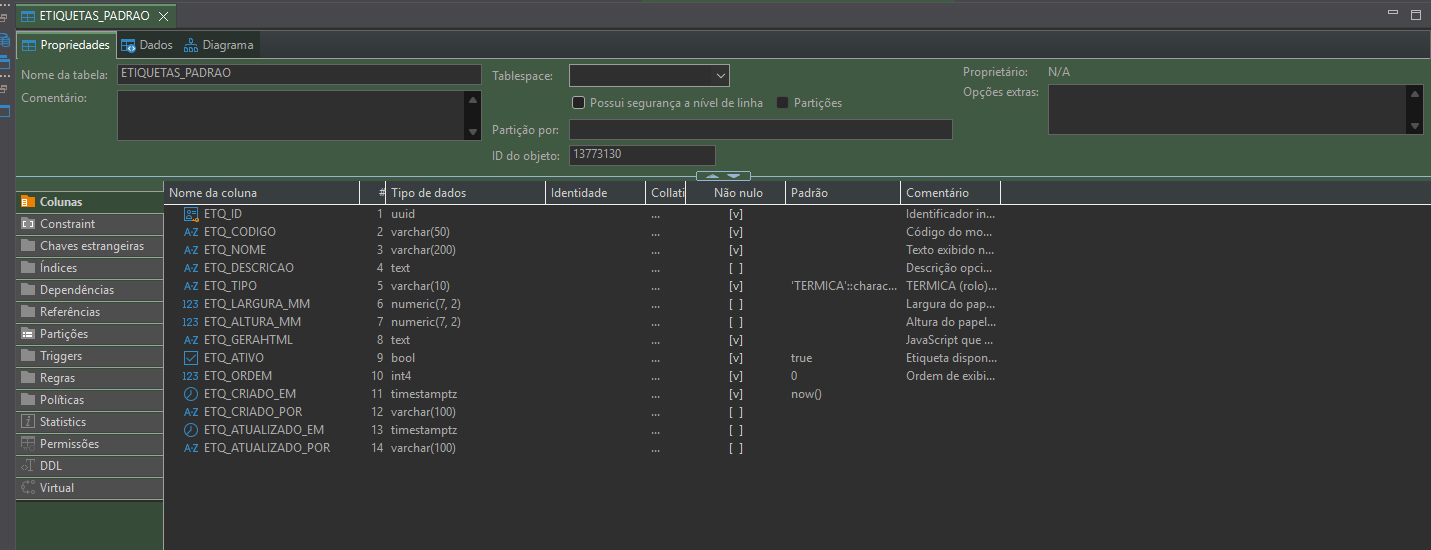
Task: Click the ETQ_DESCRICAO text type icon
Action: pos(191,268)
